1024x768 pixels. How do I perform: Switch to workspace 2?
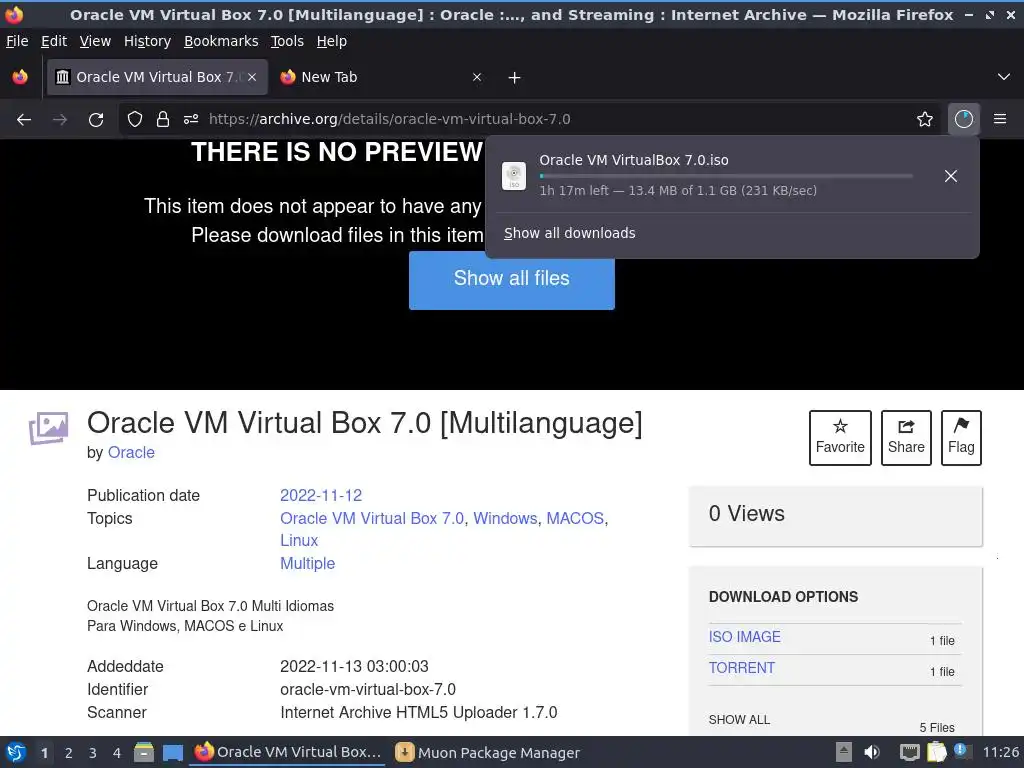tap(69, 753)
